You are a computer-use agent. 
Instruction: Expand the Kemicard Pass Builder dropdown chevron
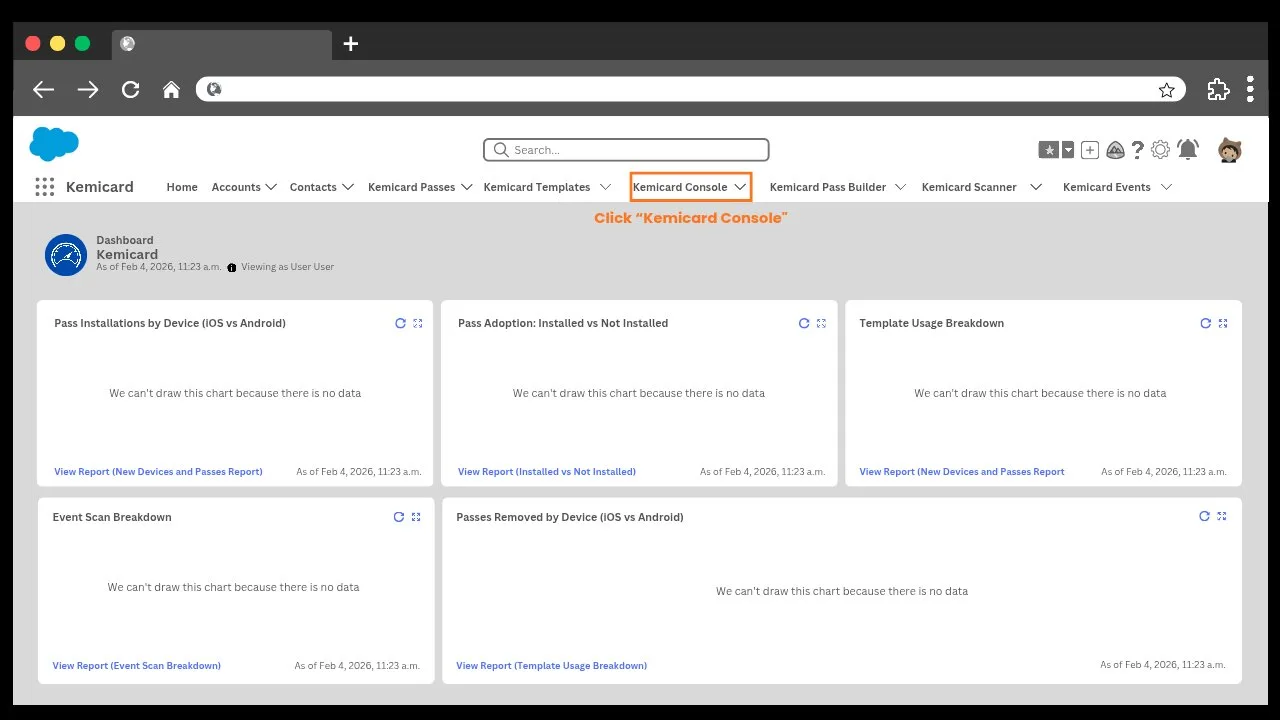(x=900, y=187)
